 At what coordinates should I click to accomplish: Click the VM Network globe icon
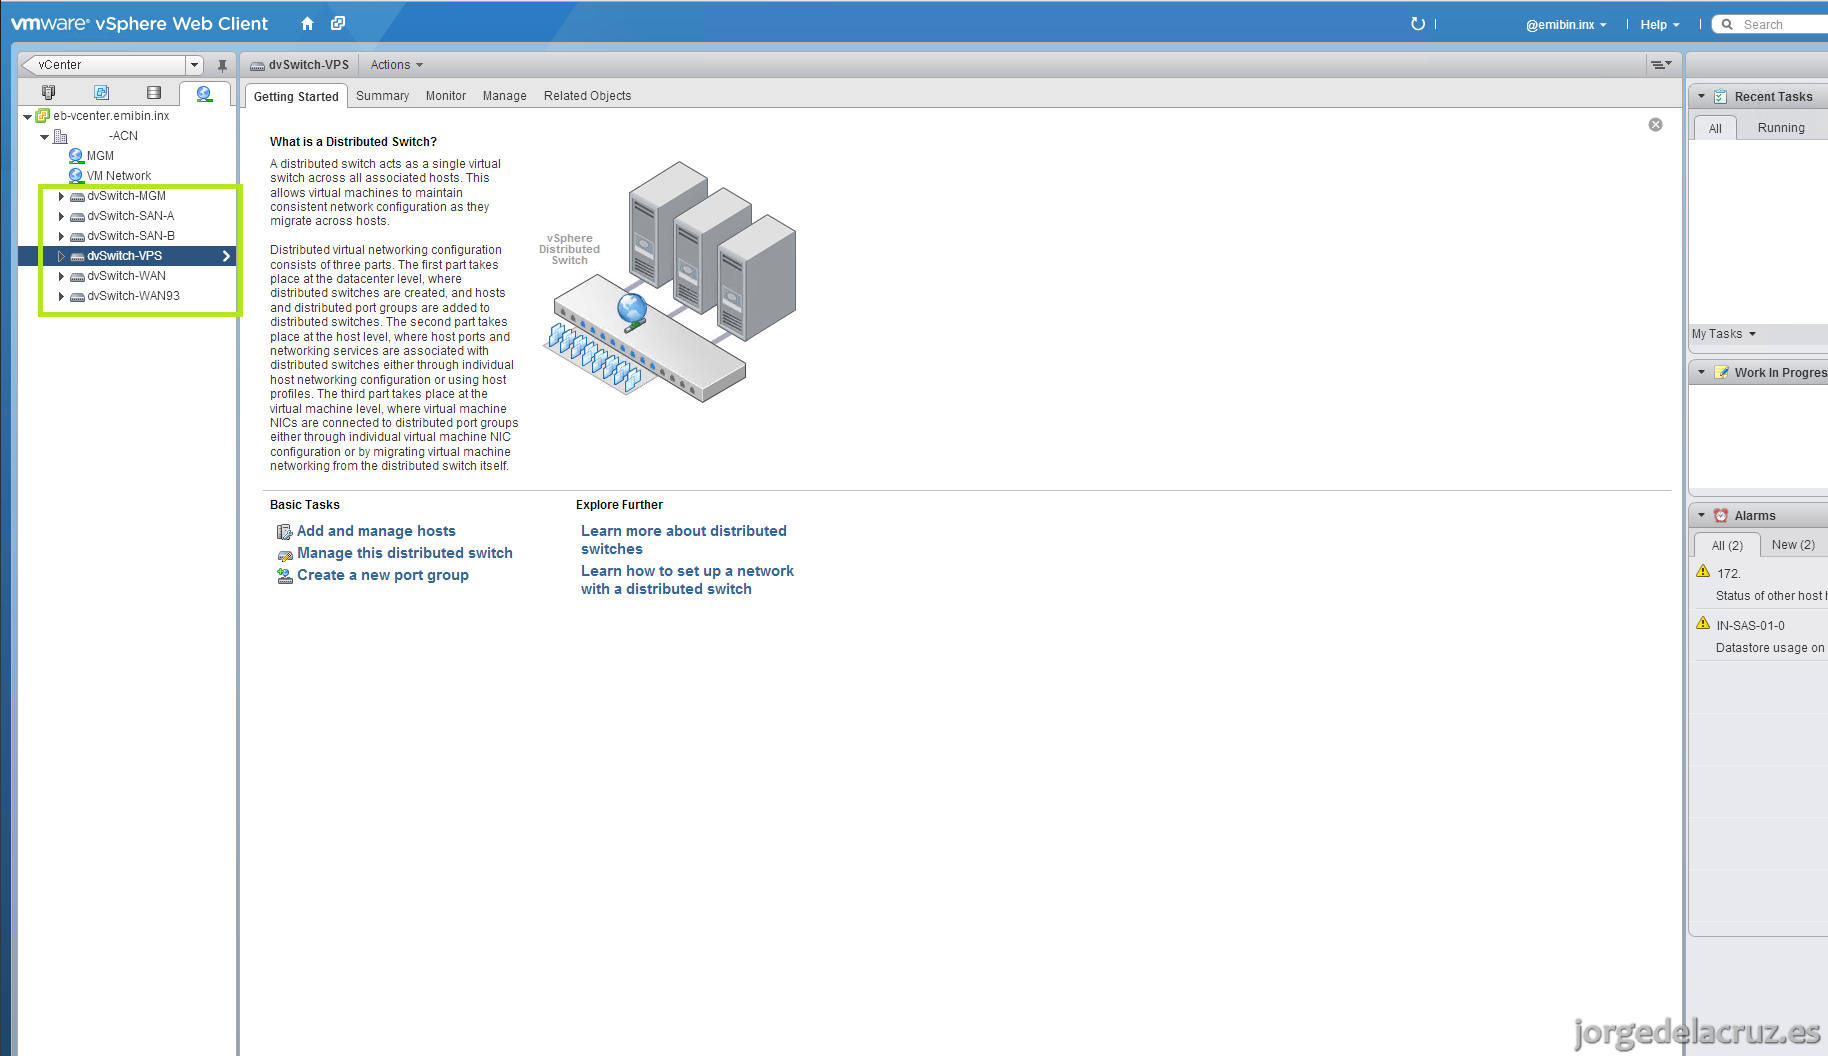pos(76,176)
